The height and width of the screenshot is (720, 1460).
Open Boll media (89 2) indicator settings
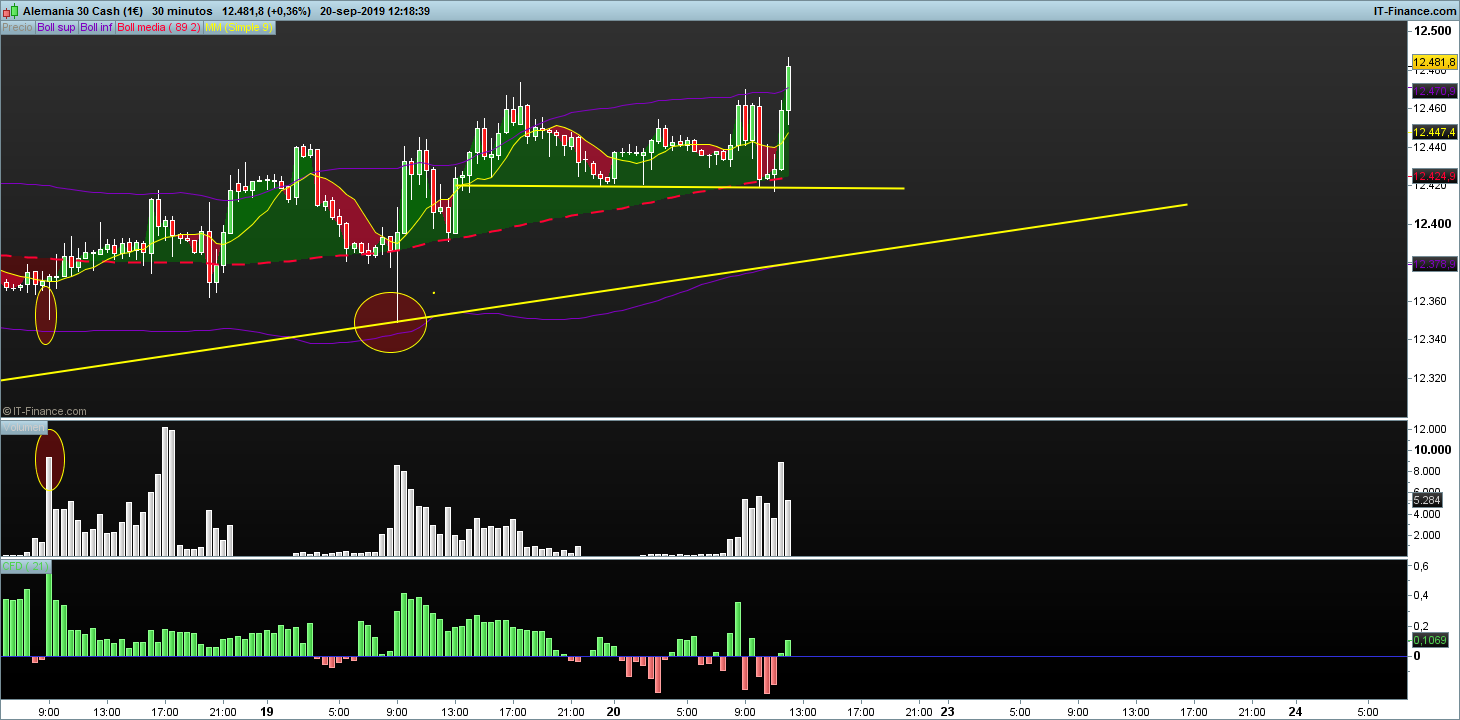tap(159, 28)
